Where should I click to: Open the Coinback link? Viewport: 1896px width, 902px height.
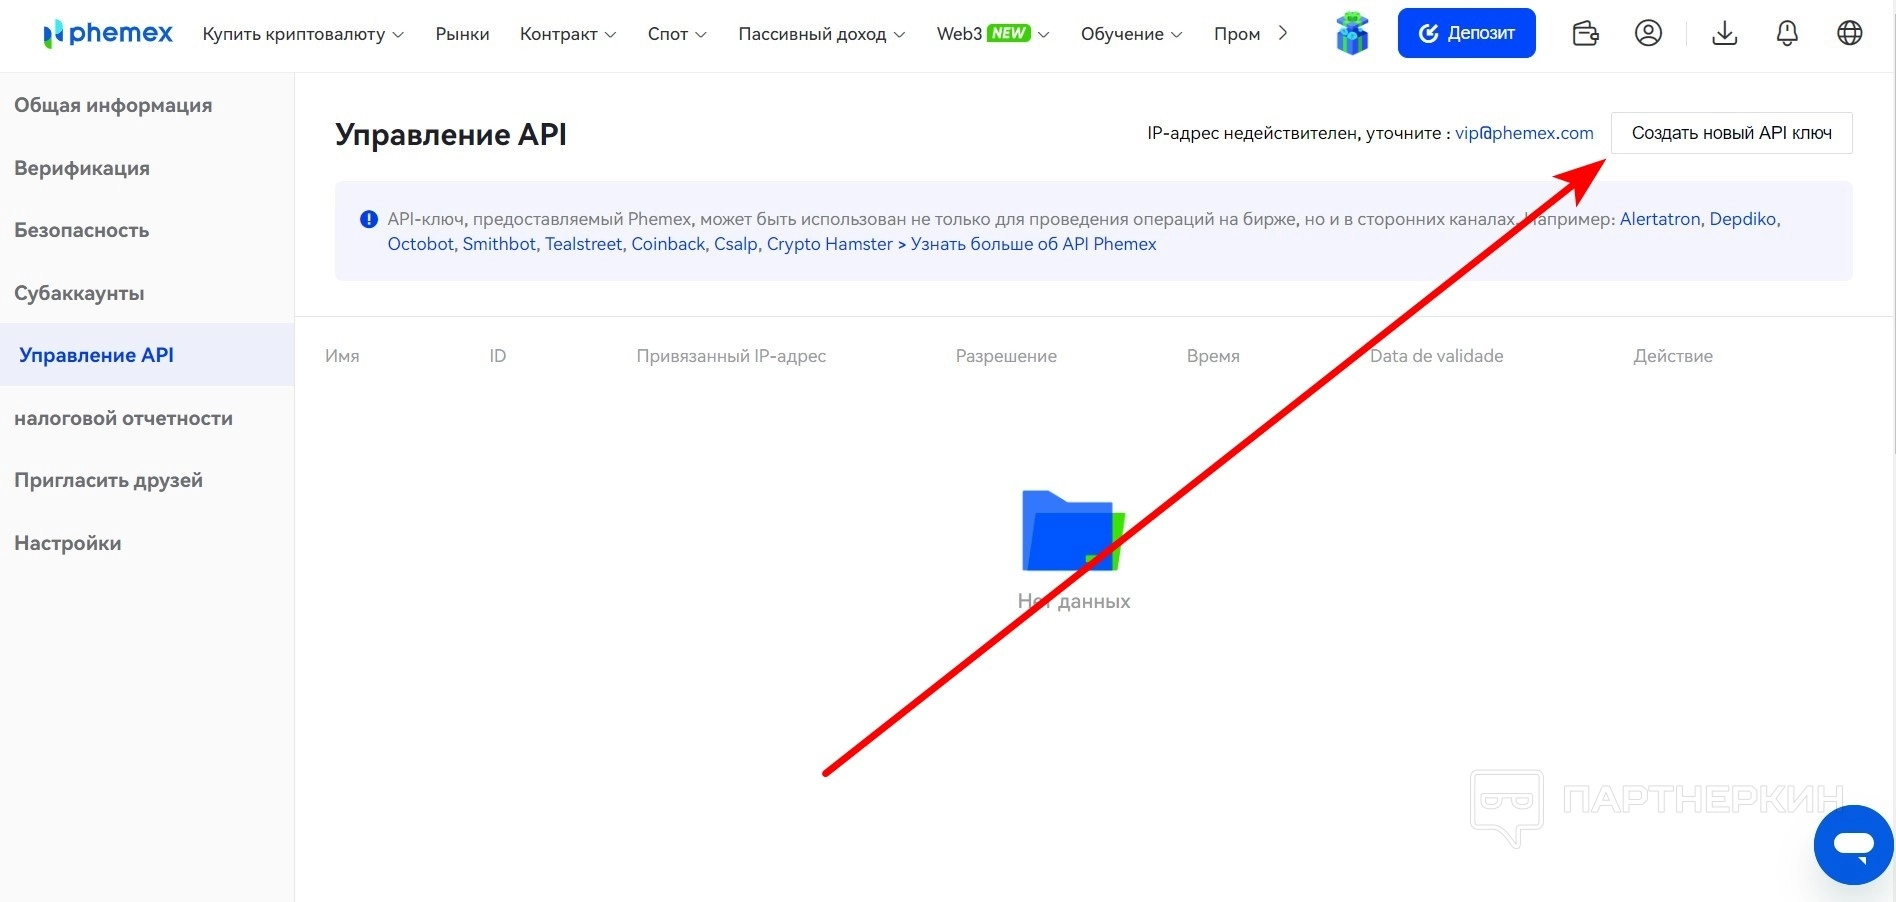coord(668,244)
